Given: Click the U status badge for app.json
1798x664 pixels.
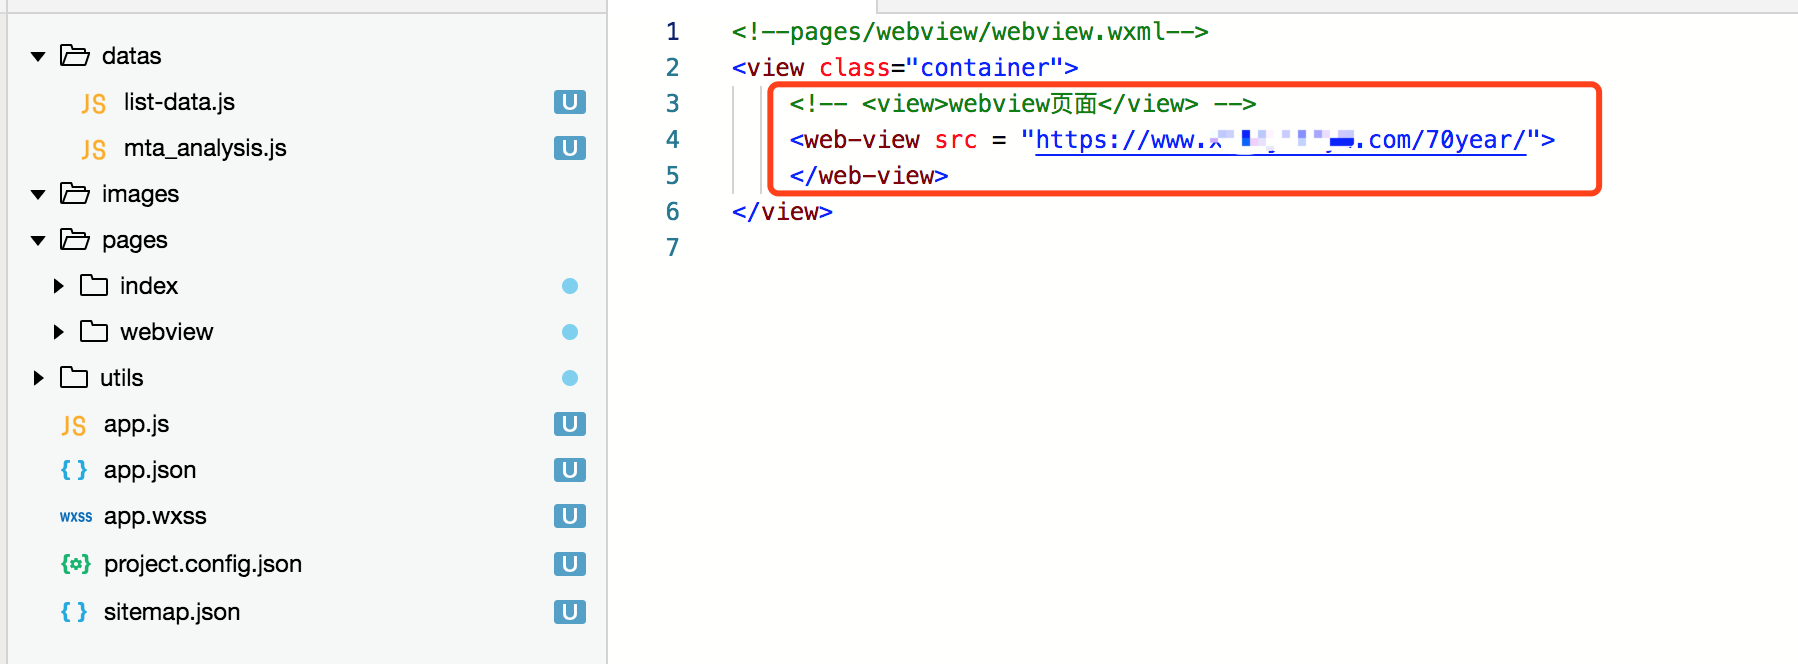Looking at the screenshot, I should (x=570, y=470).
